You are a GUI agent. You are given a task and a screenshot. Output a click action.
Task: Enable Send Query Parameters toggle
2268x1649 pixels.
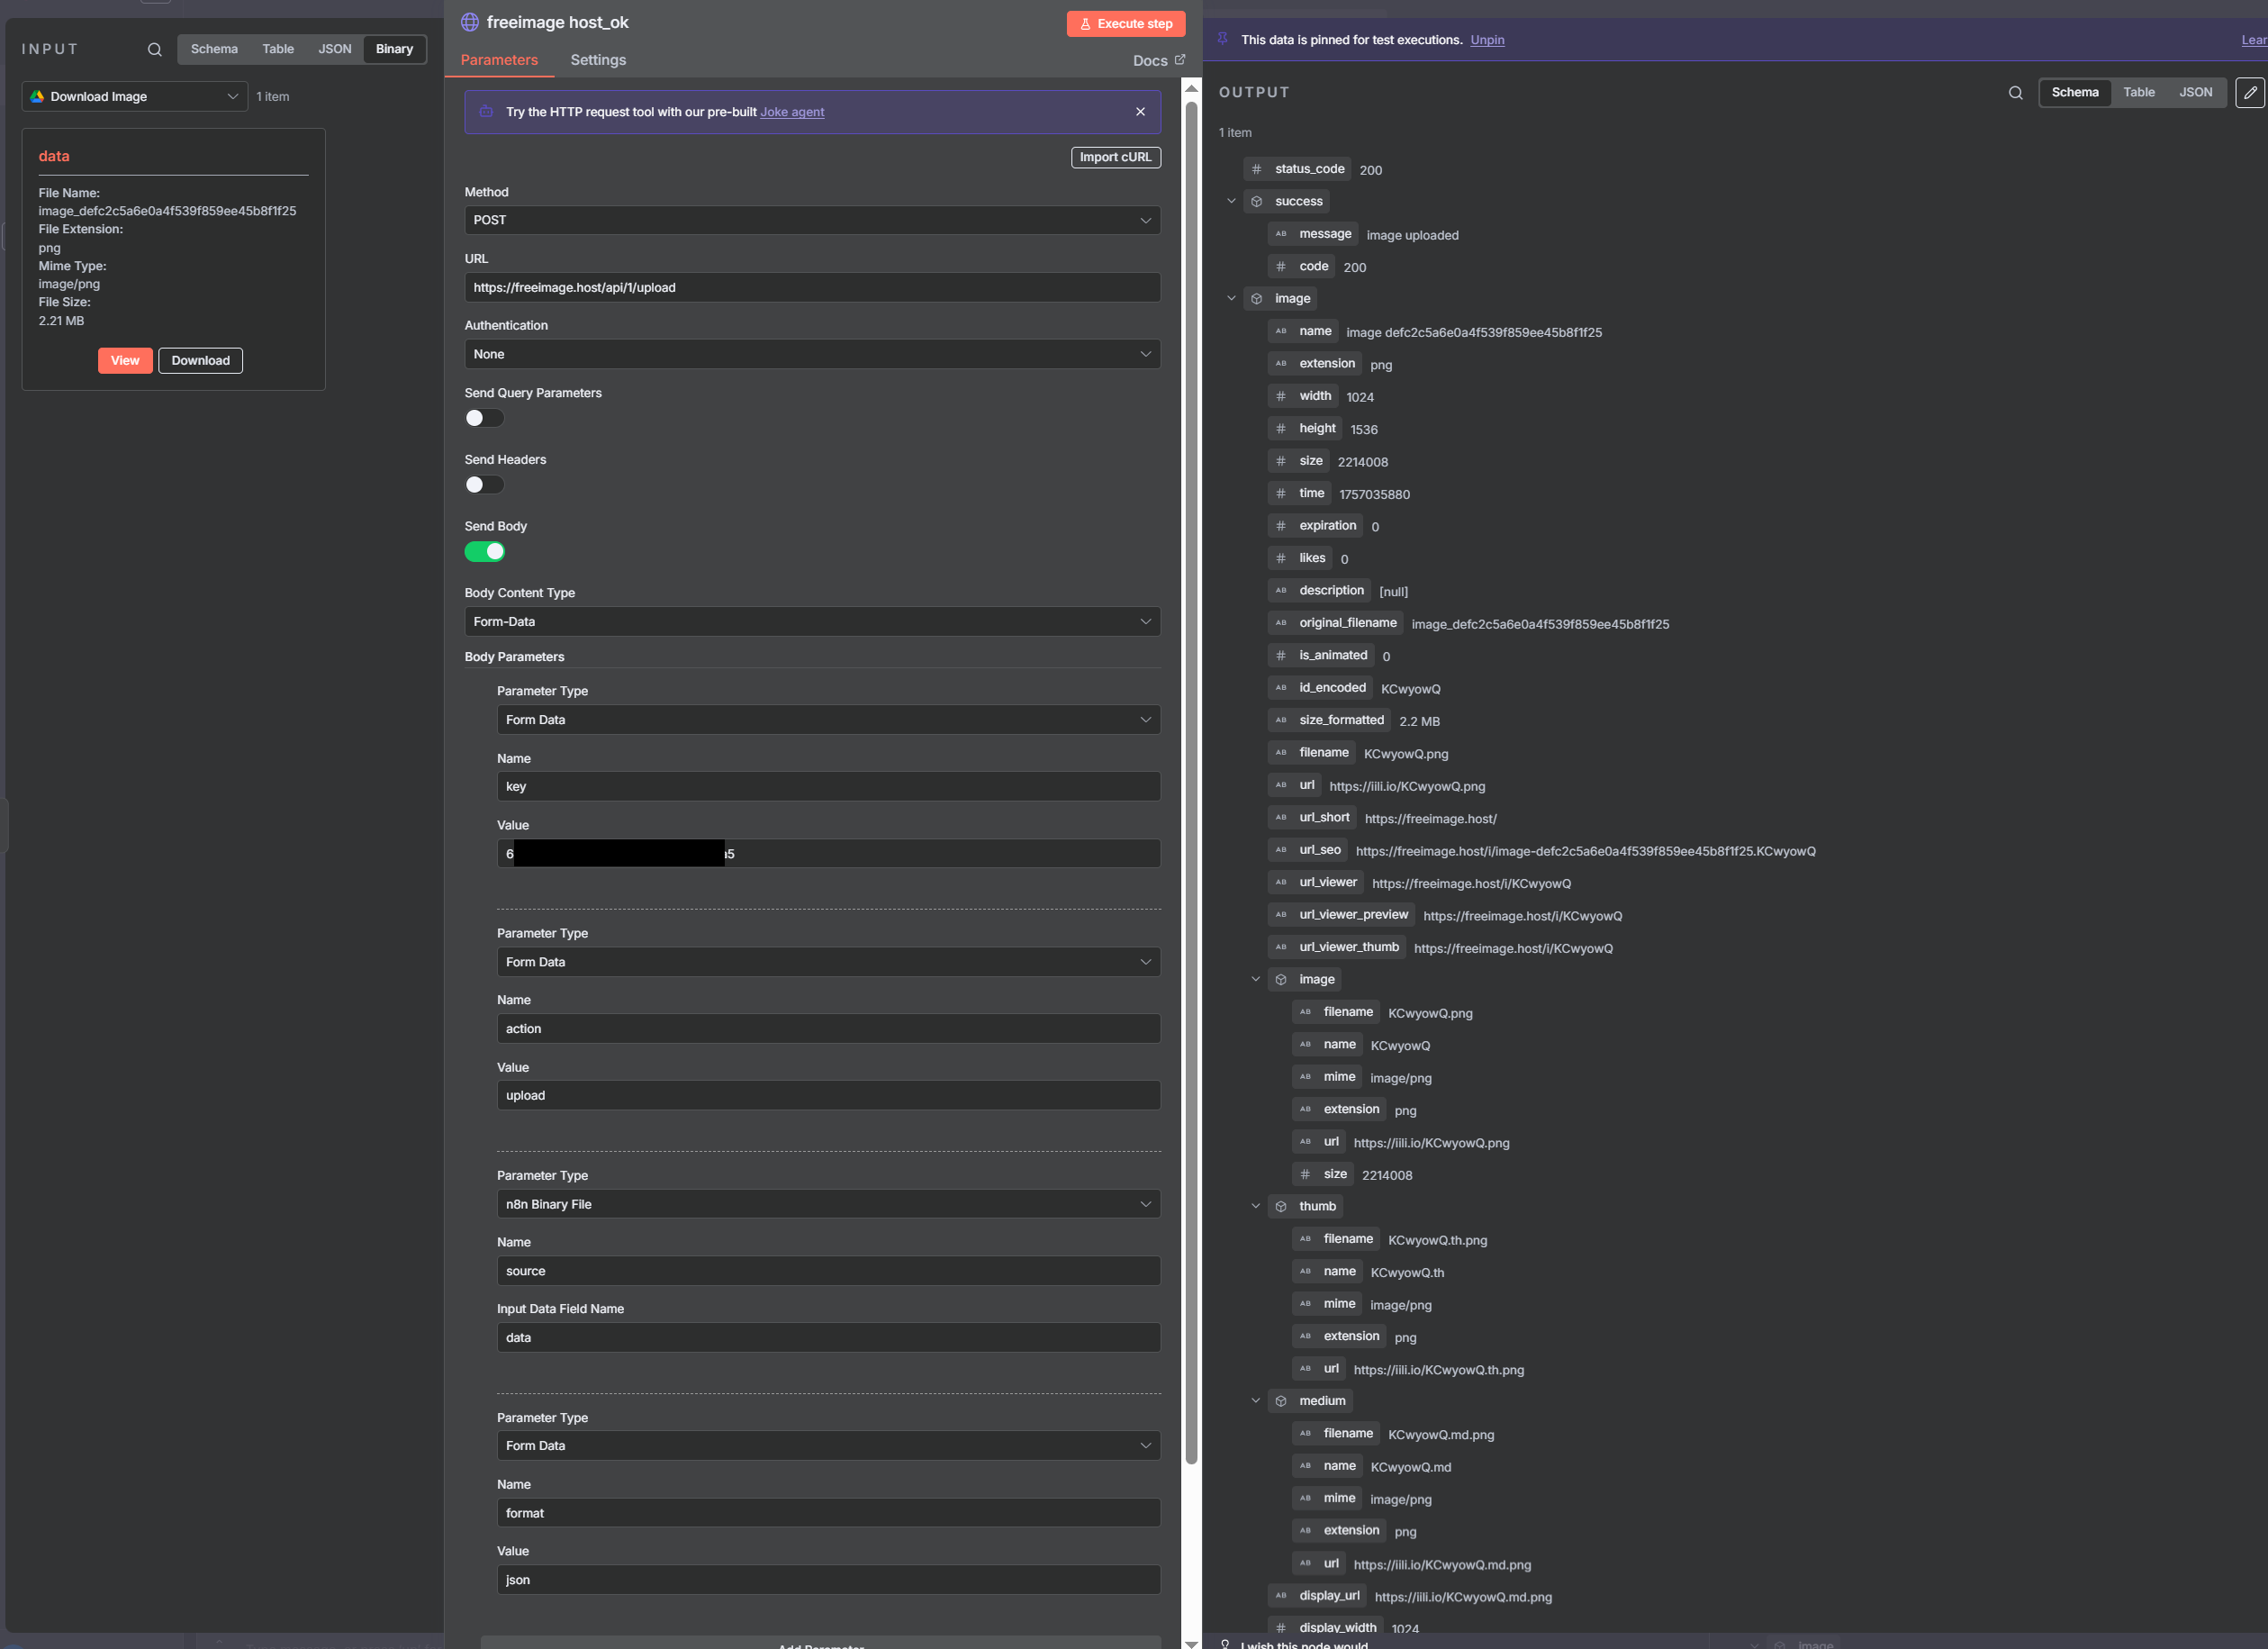coord(484,418)
